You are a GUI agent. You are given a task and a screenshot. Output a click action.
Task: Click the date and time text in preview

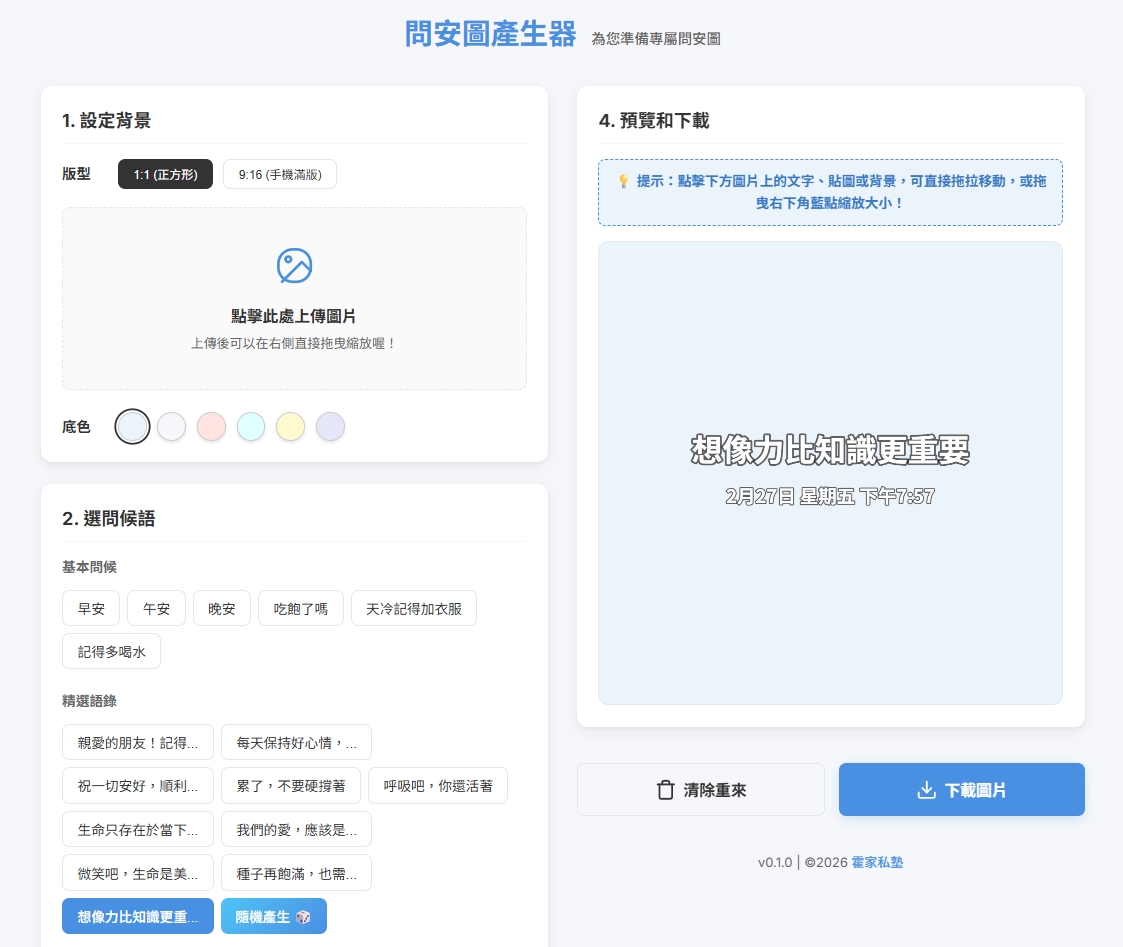pos(830,496)
